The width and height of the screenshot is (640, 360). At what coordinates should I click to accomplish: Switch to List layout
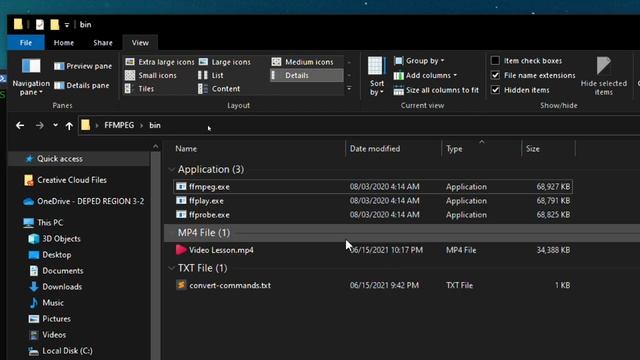click(211, 76)
